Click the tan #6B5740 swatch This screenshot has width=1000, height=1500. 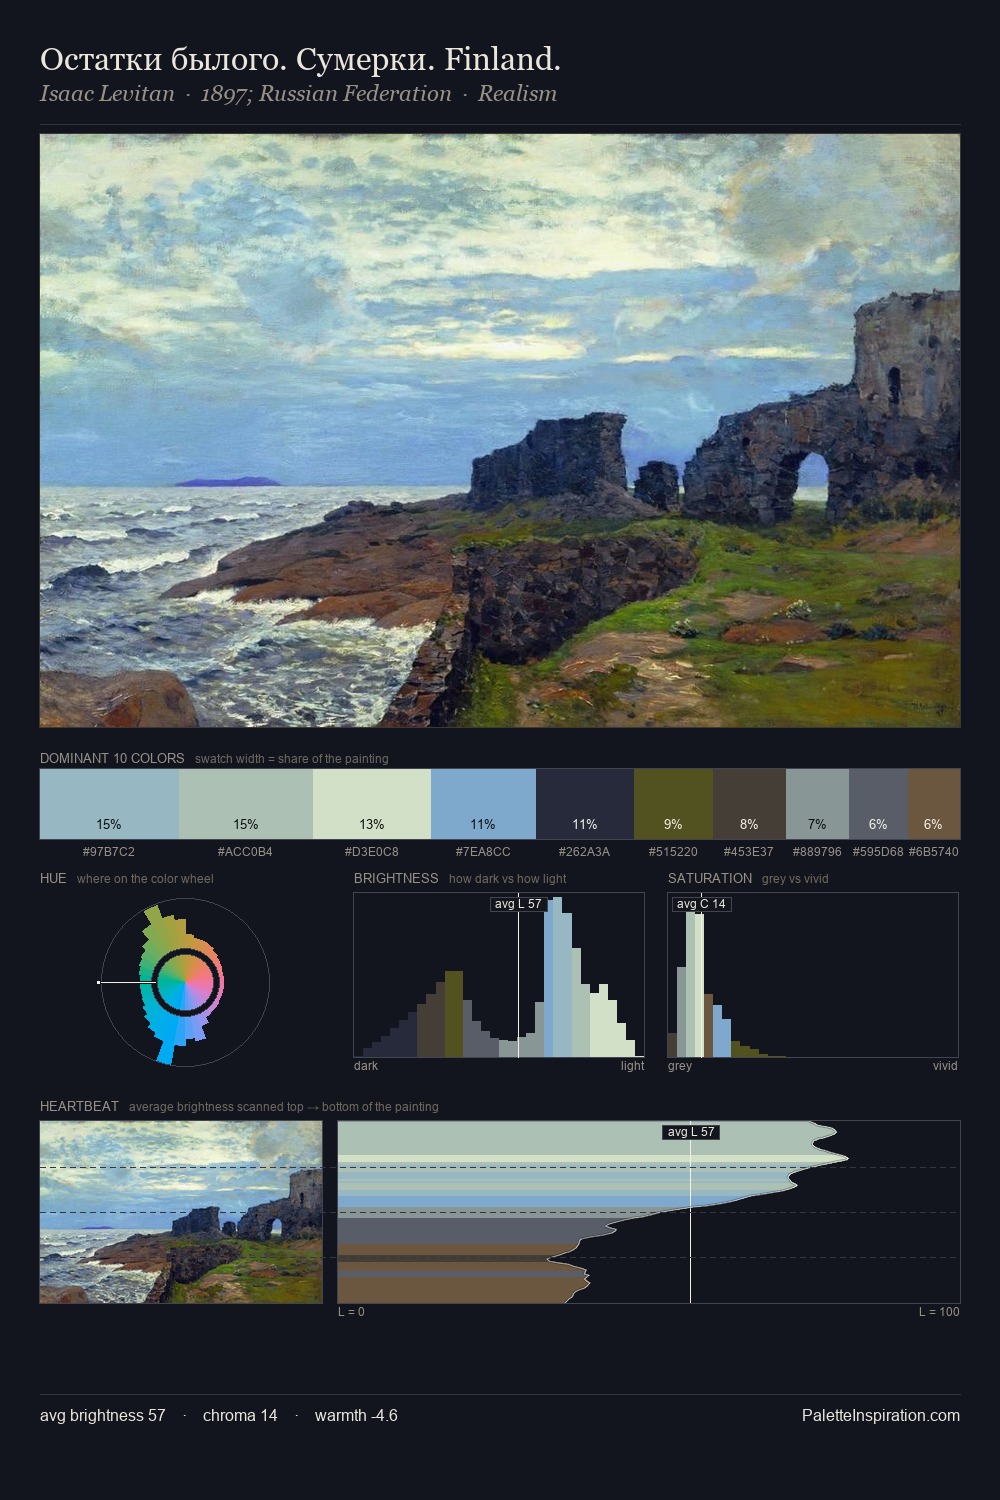[x=934, y=803]
